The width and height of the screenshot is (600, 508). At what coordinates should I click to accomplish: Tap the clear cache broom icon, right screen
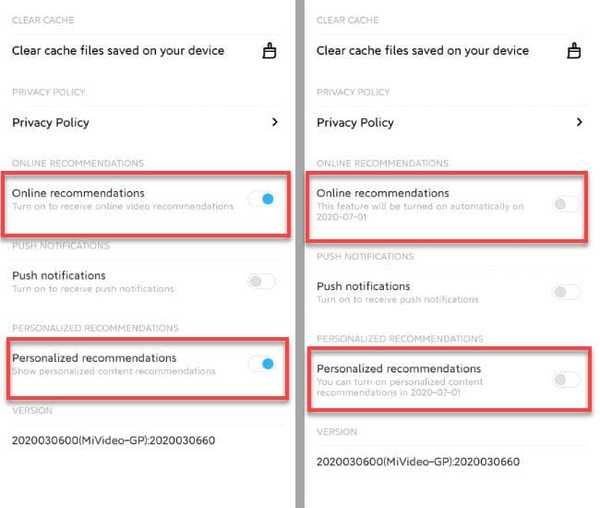(x=574, y=50)
